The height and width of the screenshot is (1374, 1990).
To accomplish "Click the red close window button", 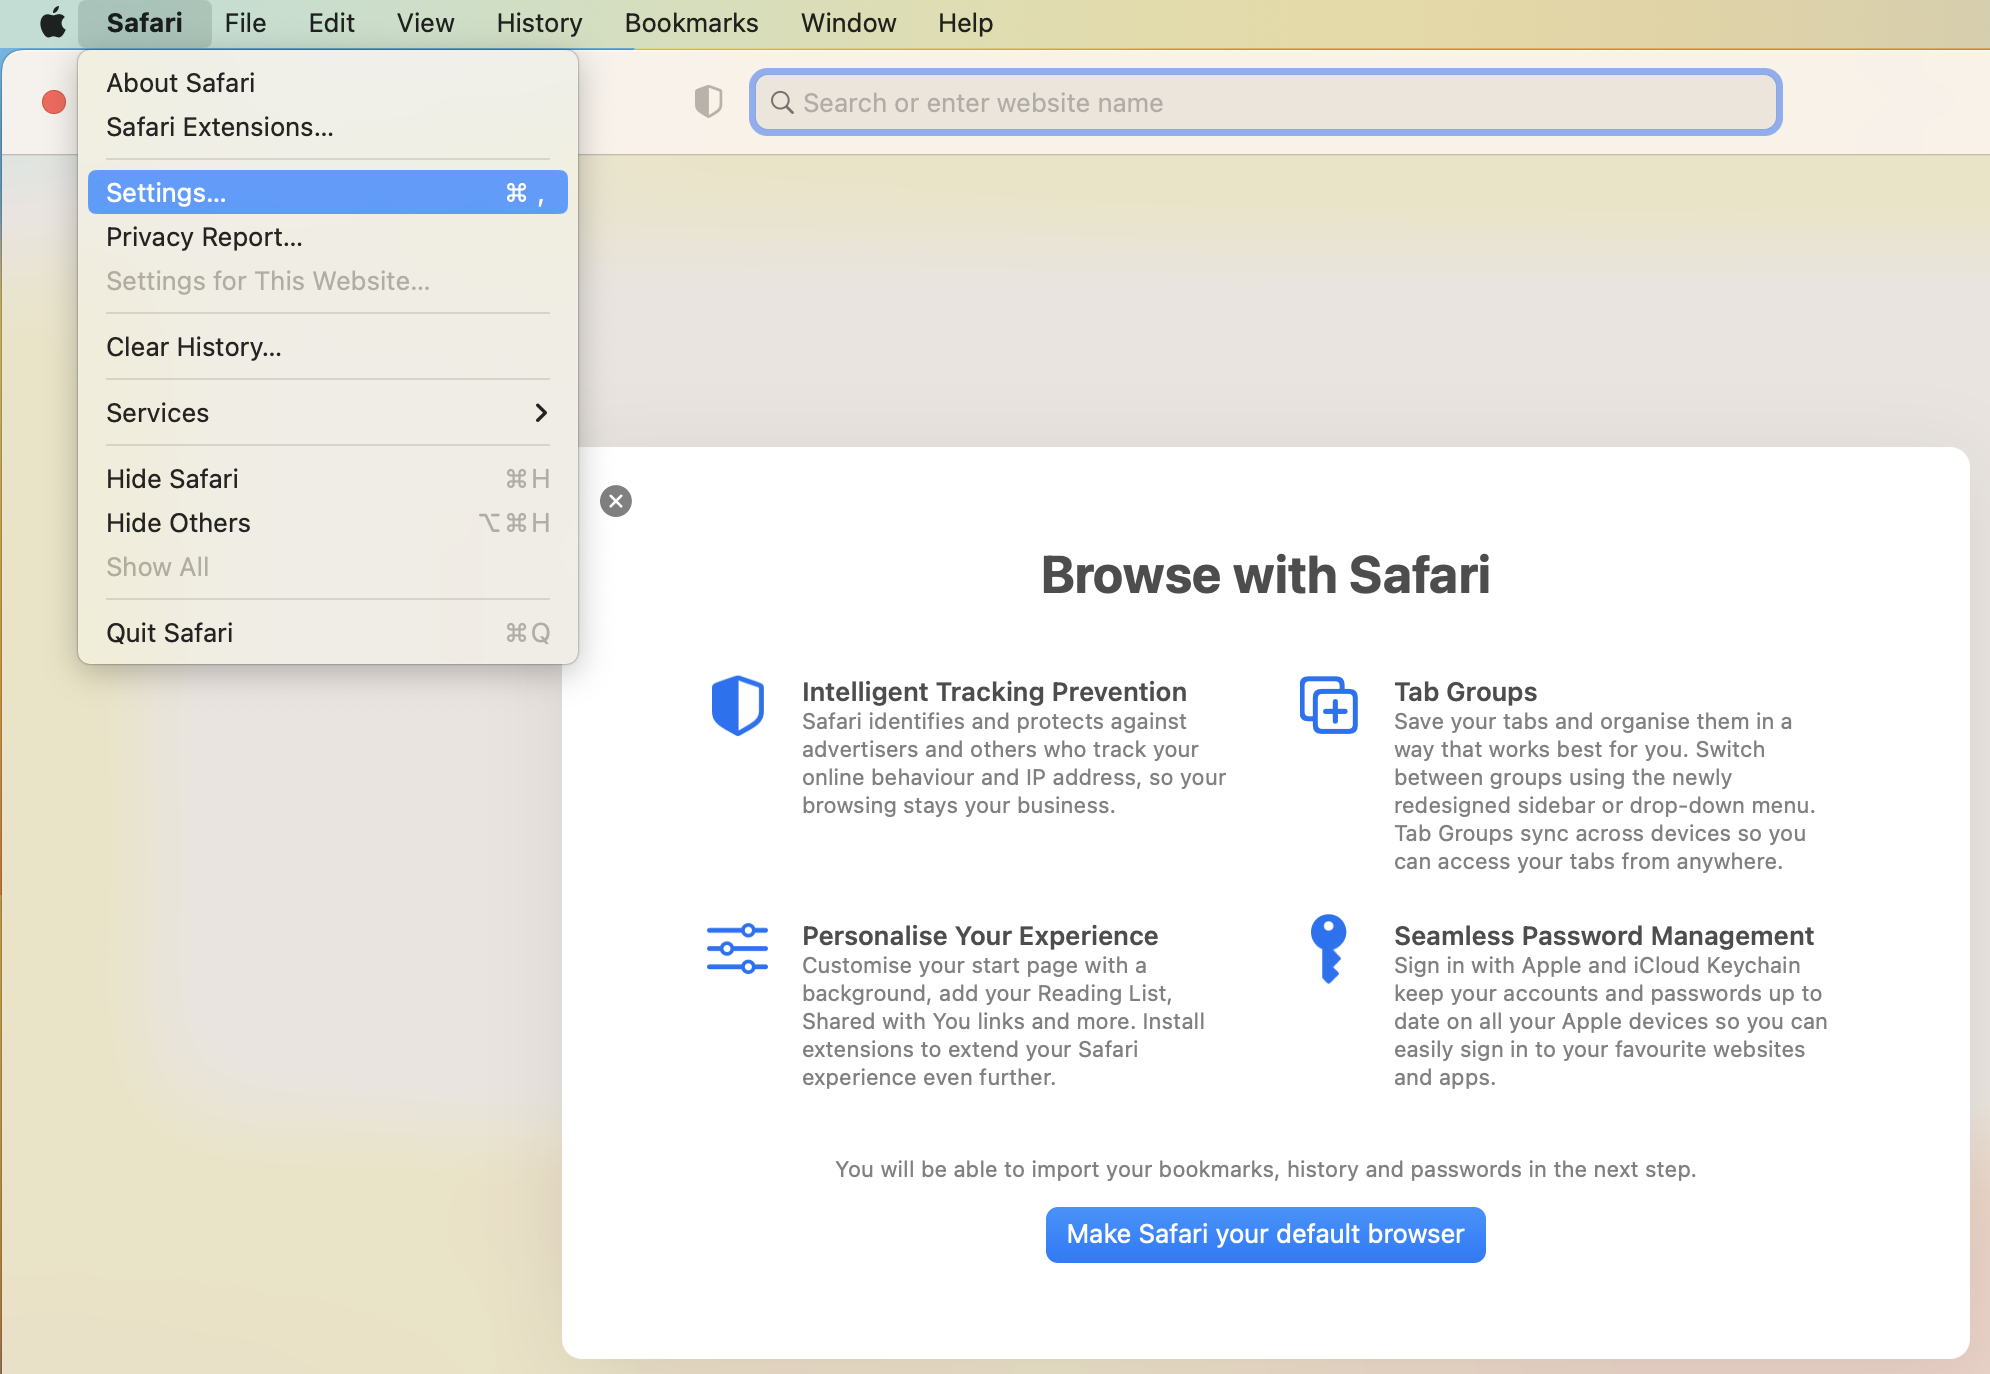I will 54,102.
